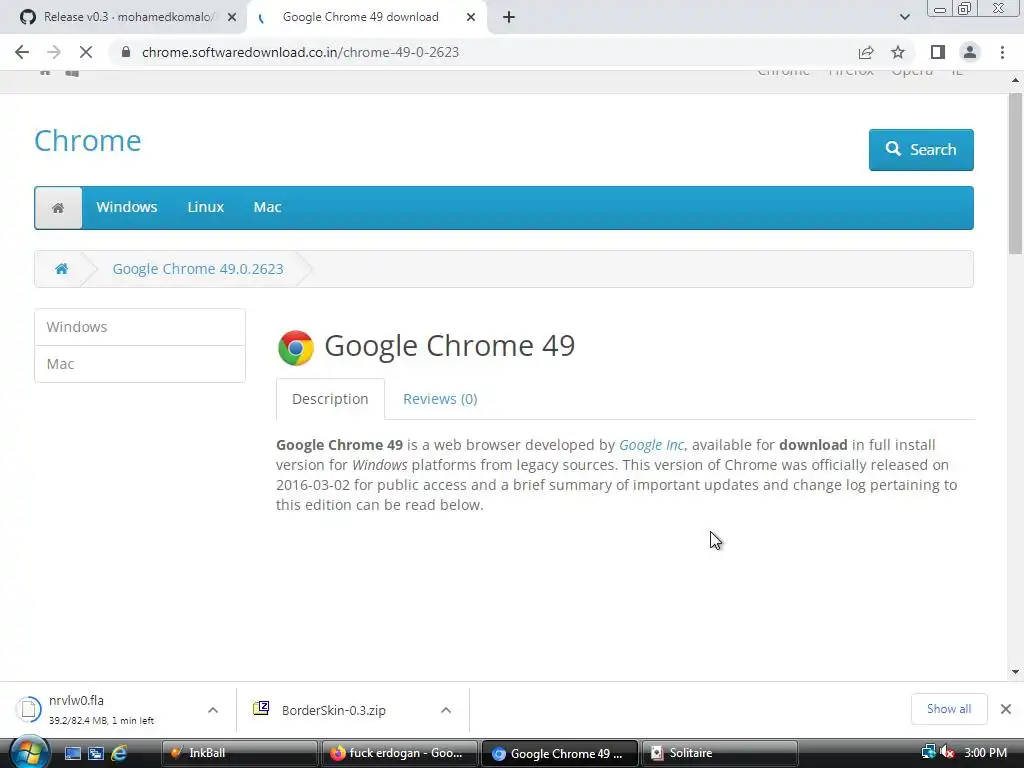Select the Google Chrome 49 download tab
This screenshot has height=768, width=1024.
click(x=360, y=17)
